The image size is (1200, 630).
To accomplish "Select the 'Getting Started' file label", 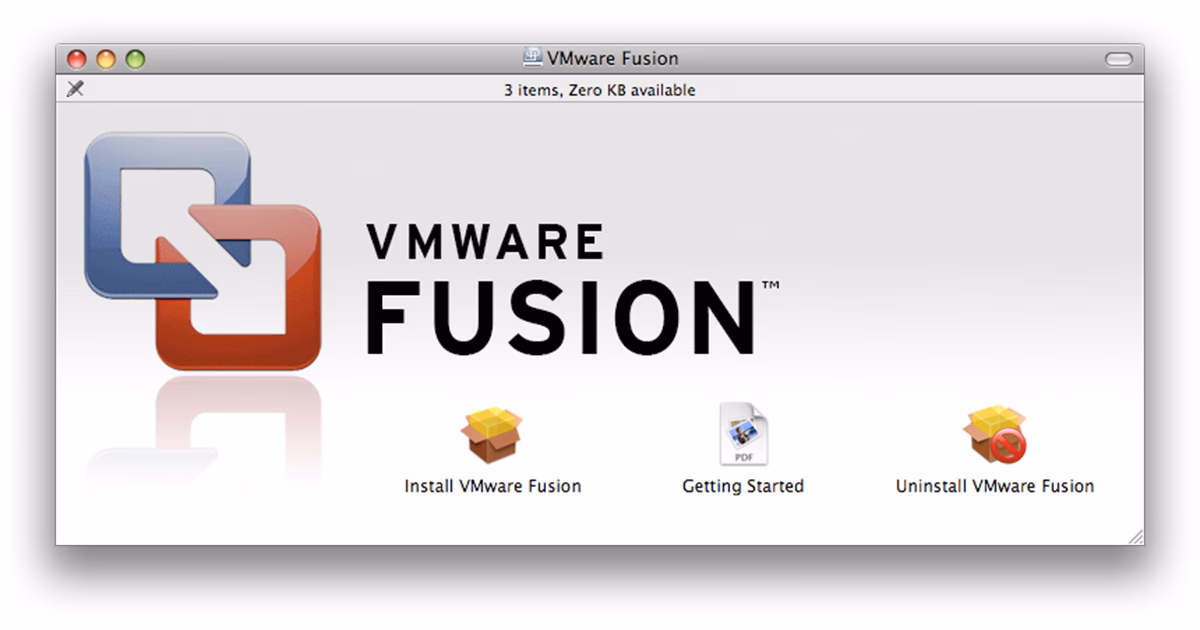I will click(x=743, y=486).
